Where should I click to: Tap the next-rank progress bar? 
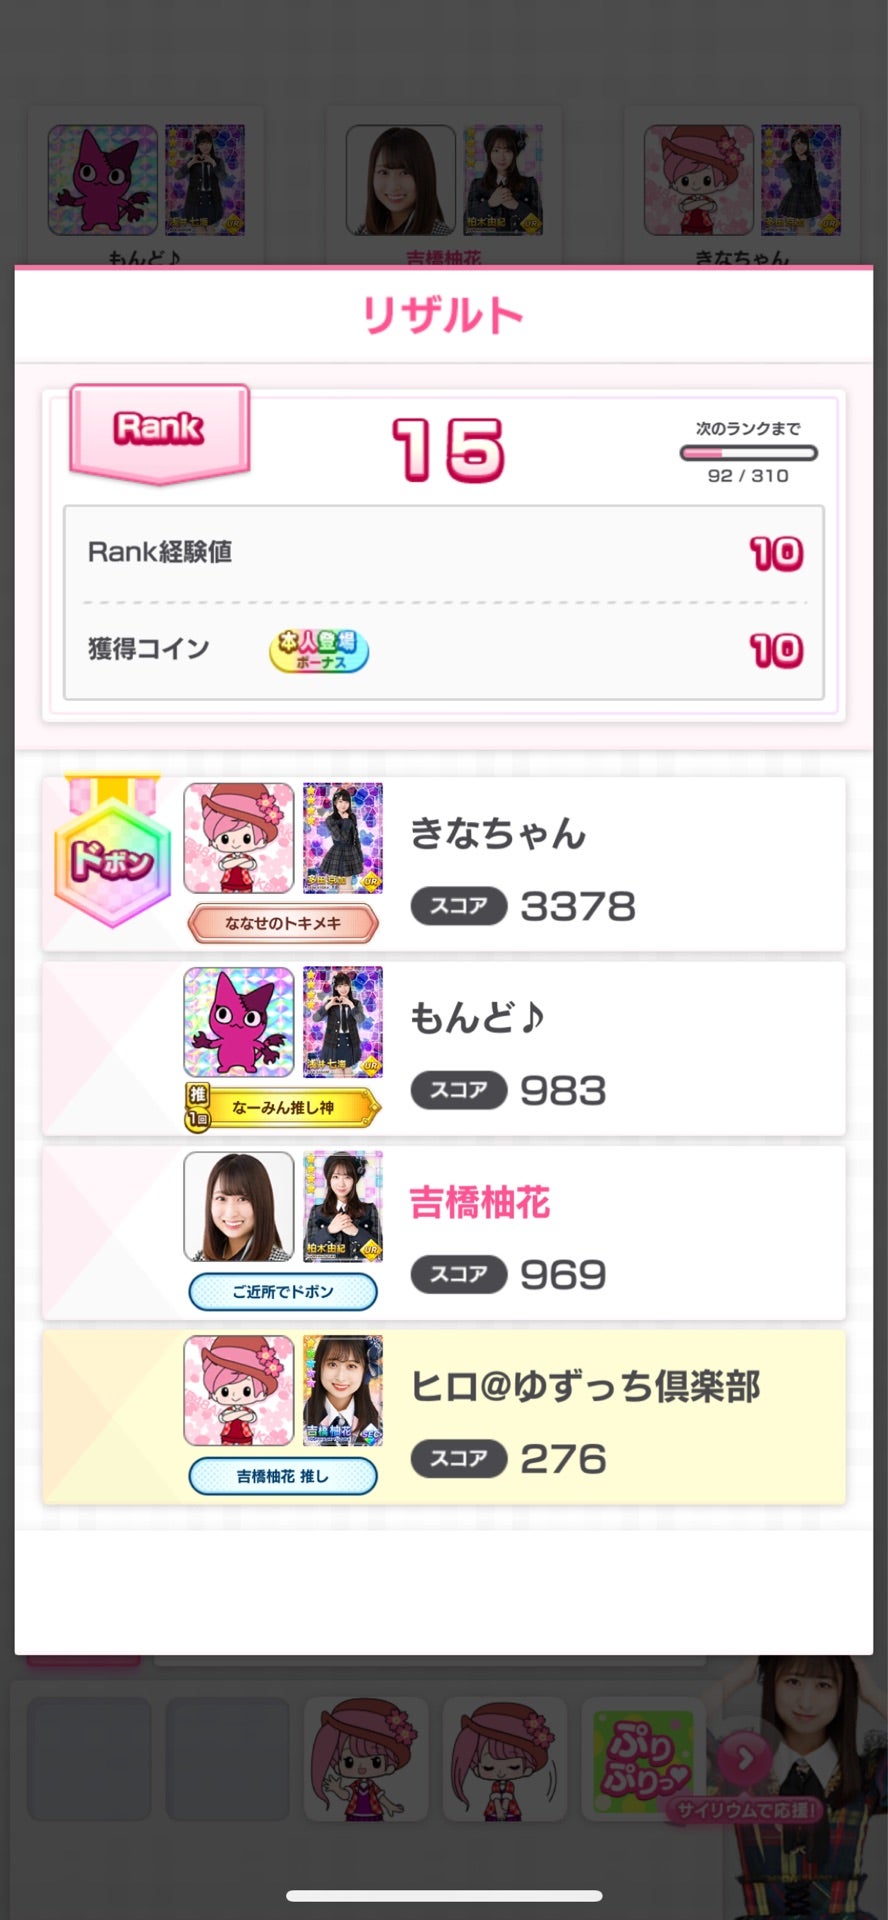pyautogui.click(x=748, y=453)
